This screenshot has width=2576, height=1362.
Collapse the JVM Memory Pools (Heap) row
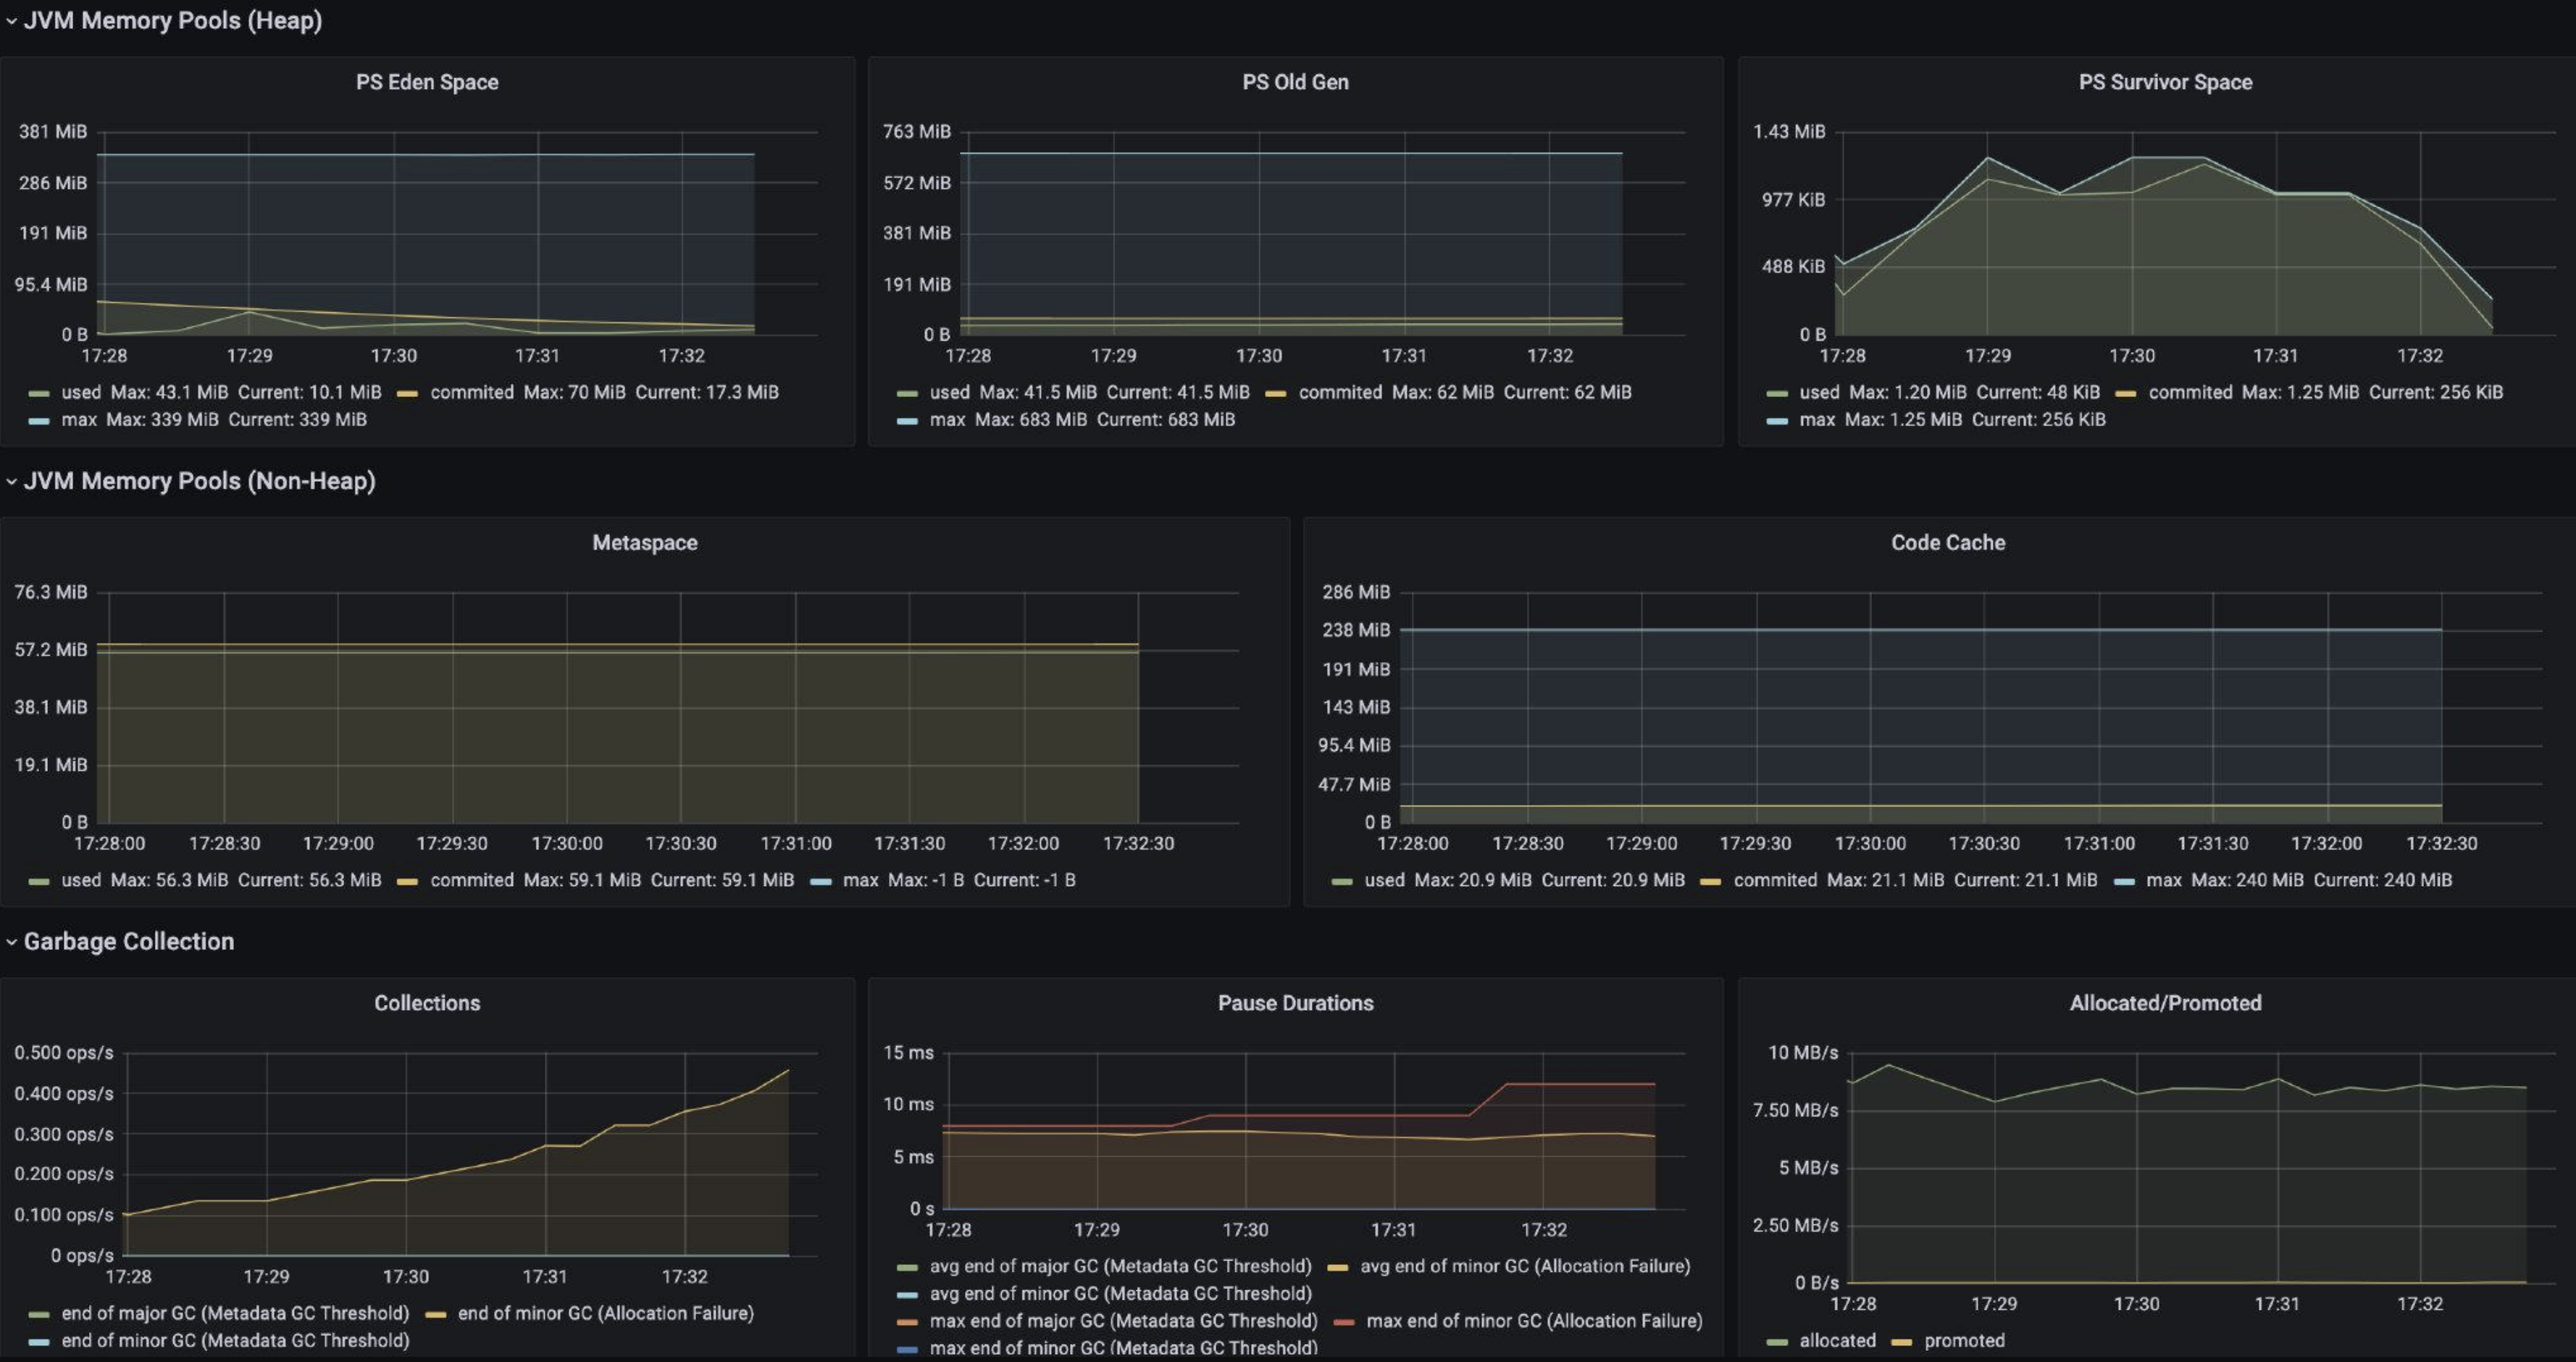172,21
